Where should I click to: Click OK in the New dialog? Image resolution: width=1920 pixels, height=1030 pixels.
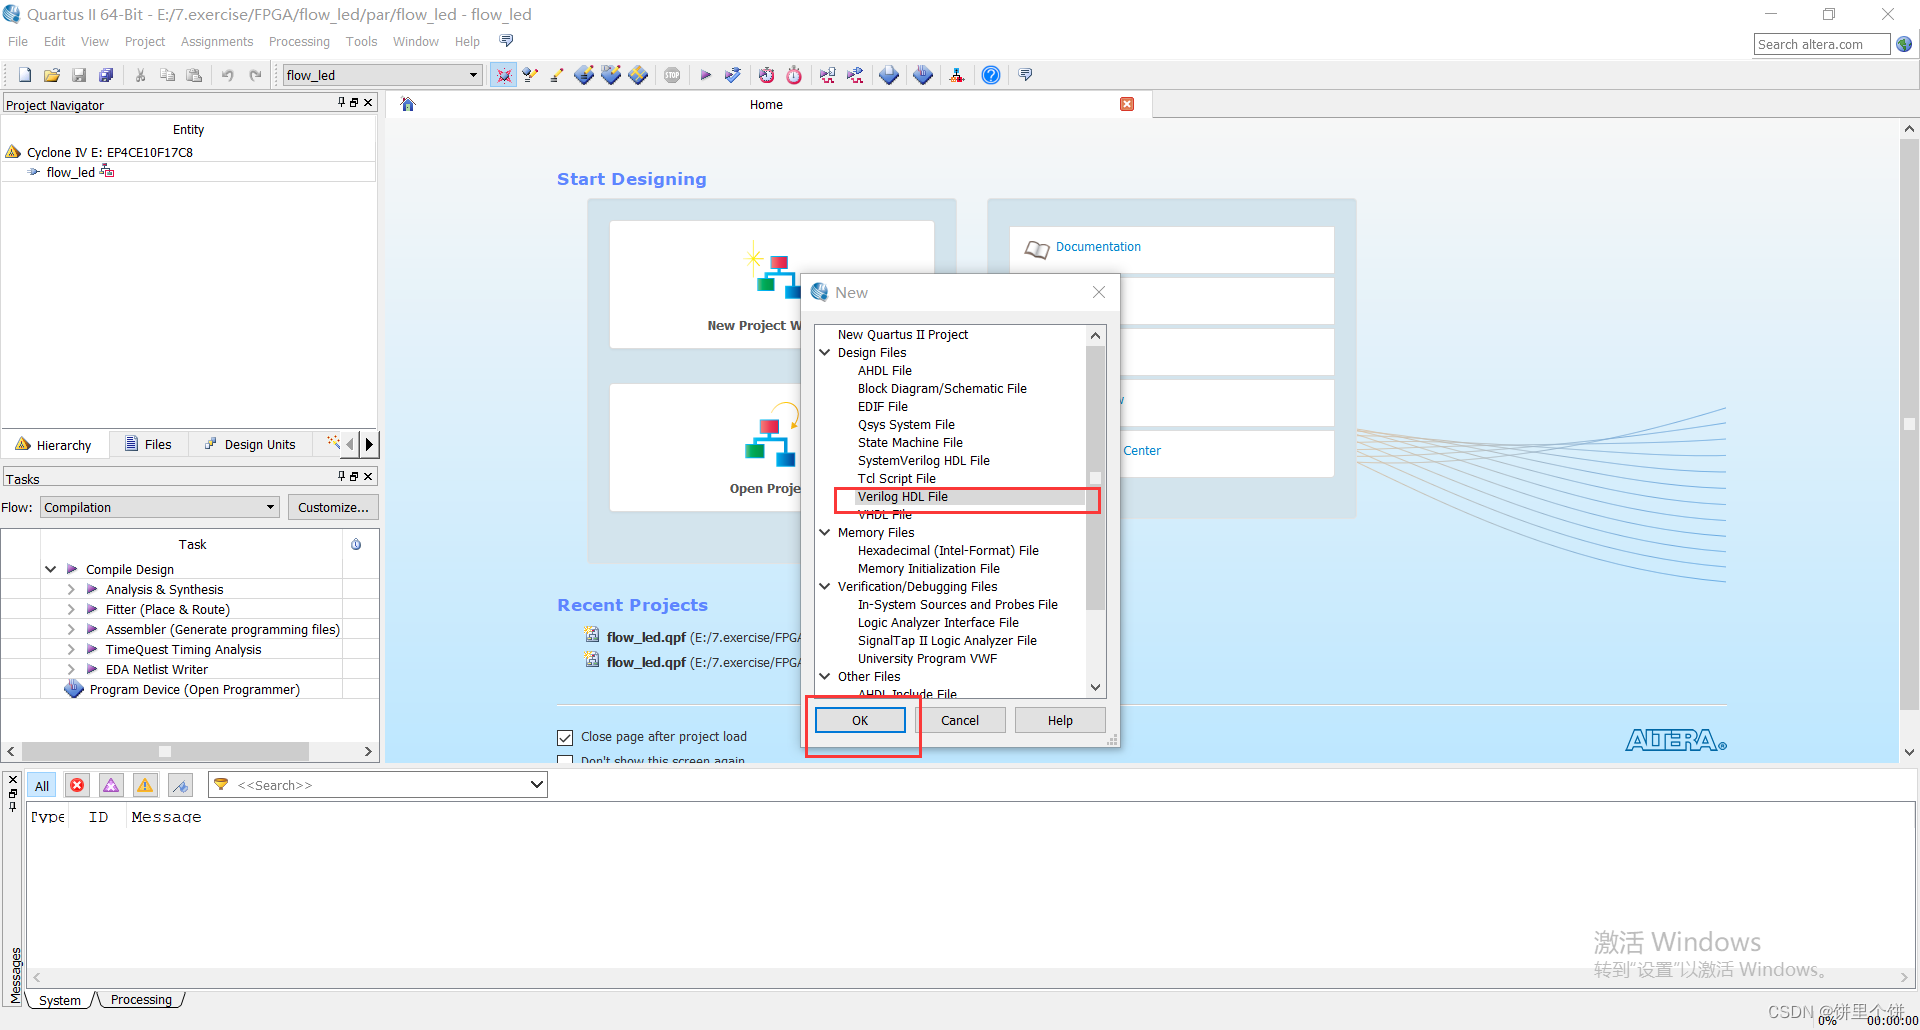pos(860,720)
